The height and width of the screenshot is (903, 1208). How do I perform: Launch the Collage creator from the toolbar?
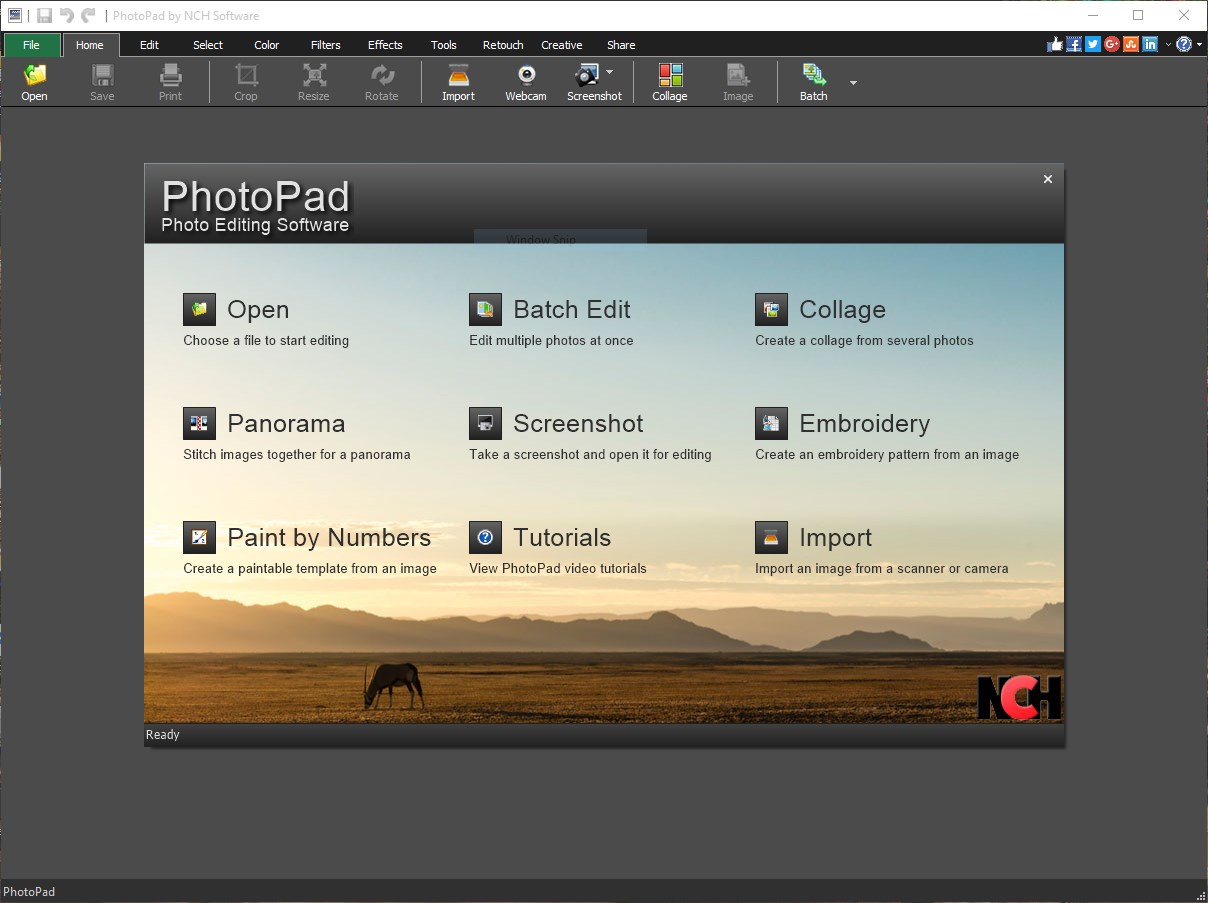coord(669,80)
